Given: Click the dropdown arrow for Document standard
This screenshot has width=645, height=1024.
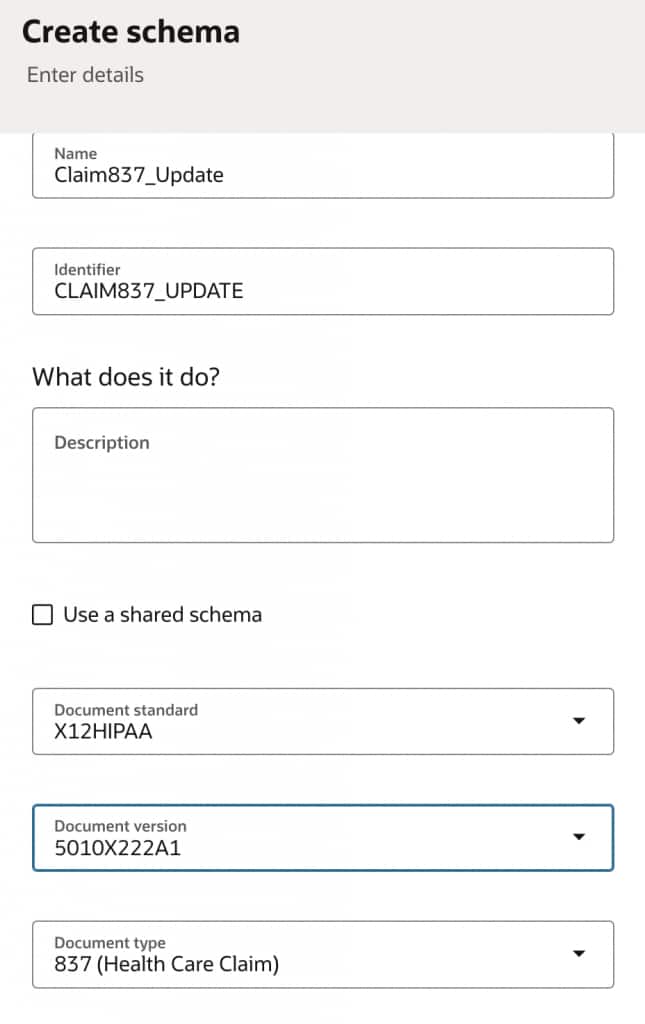Looking at the screenshot, I should pos(578,721).
